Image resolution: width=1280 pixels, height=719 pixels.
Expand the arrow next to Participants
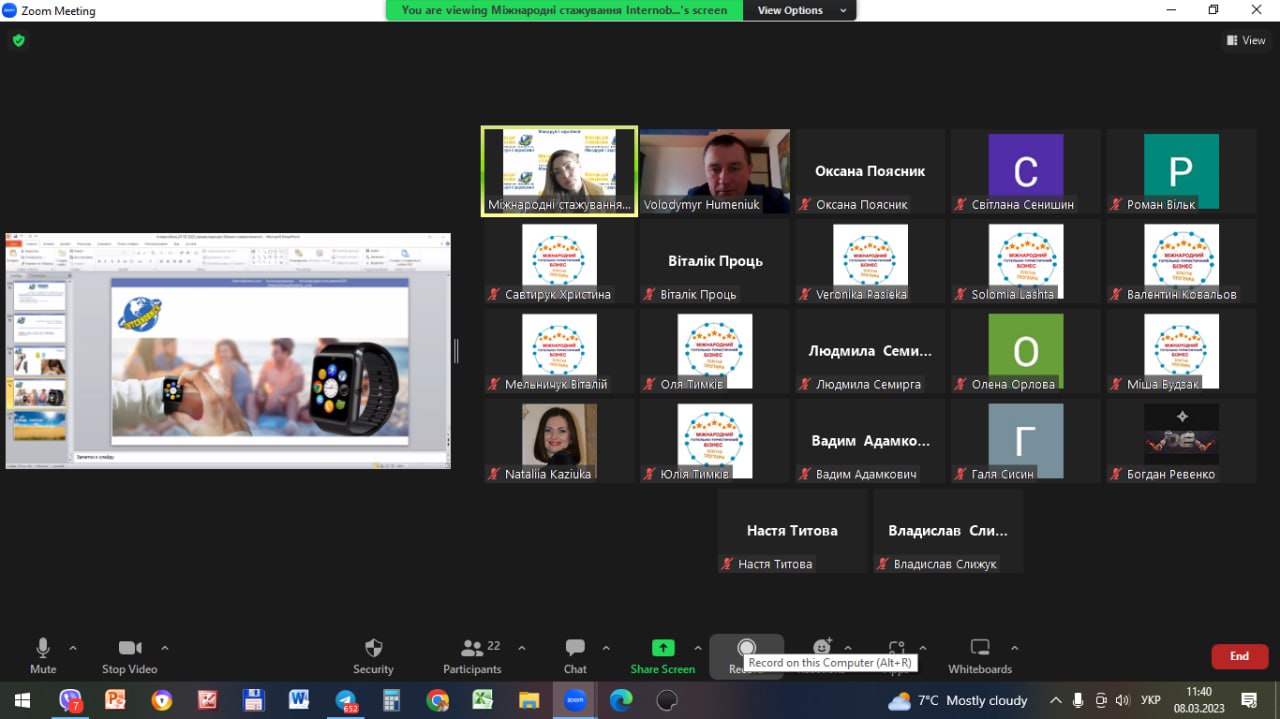pyautogui.click(x=521, y=648)
